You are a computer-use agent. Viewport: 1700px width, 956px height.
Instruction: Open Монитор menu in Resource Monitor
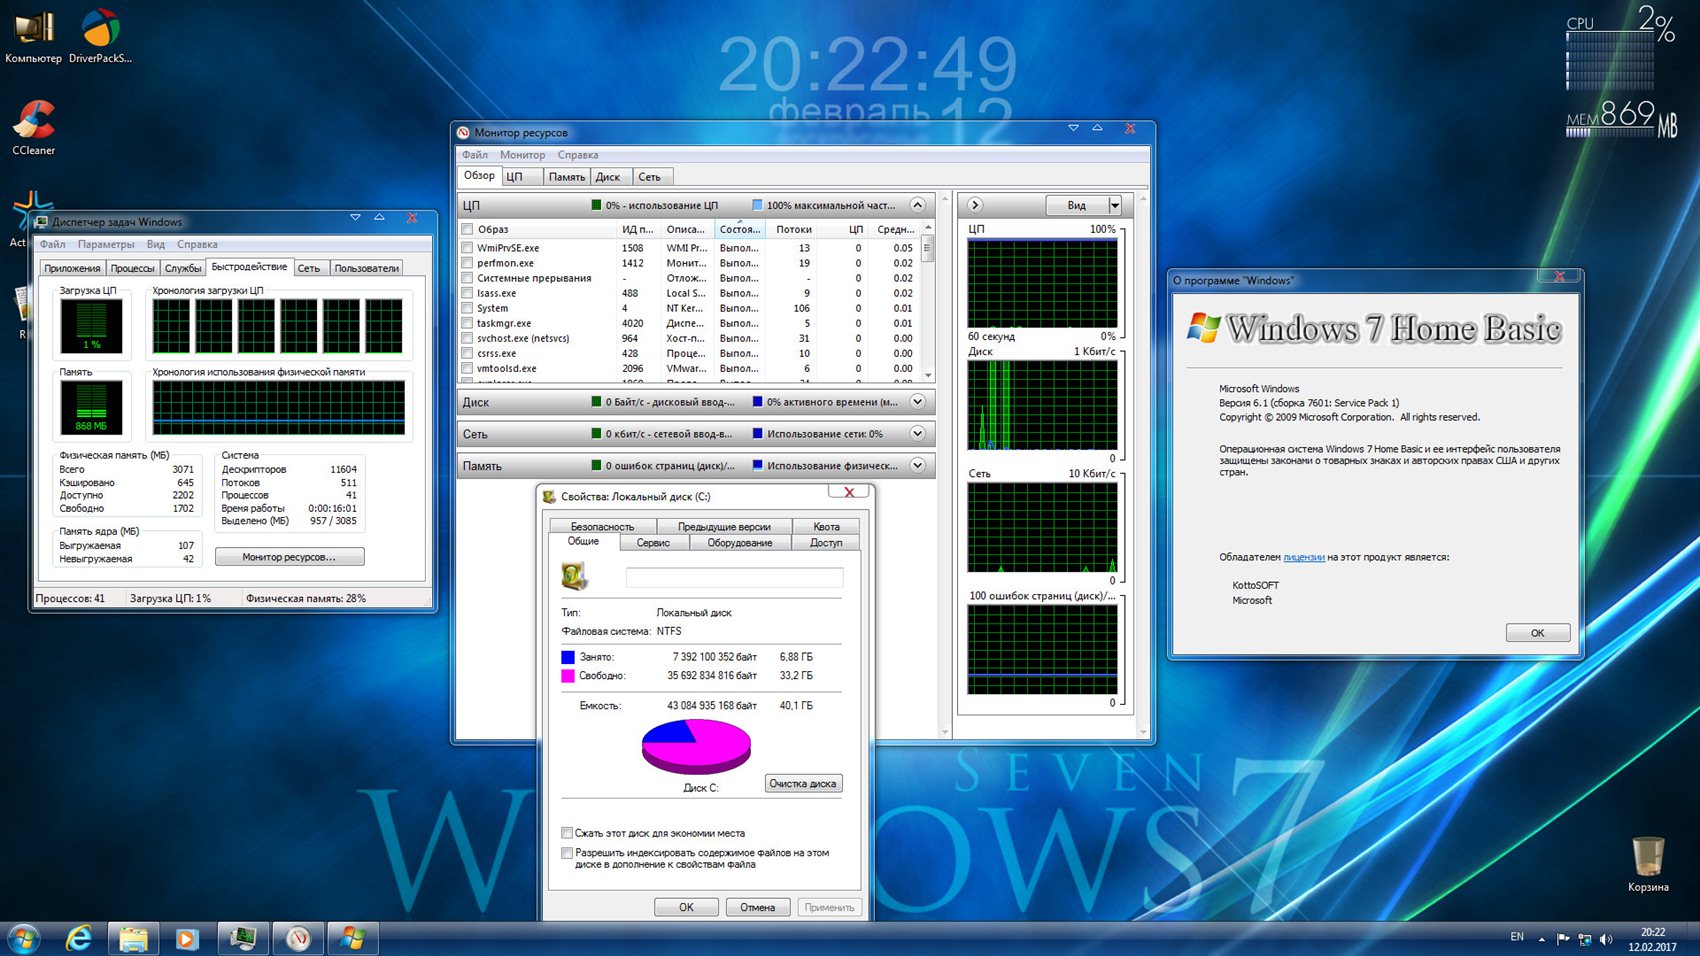523,155
